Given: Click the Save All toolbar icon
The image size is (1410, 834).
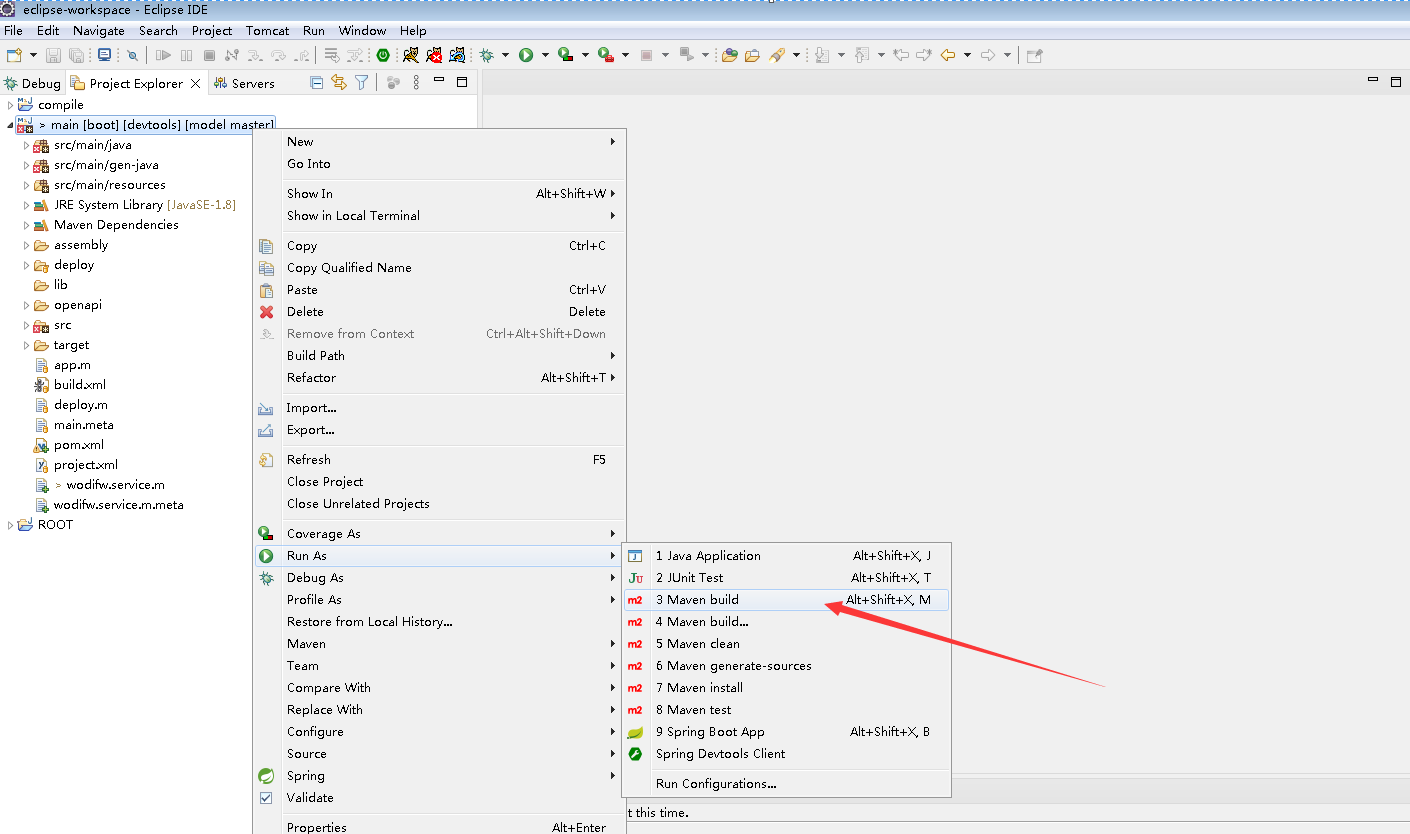Looking at the screenshot, I should click(x=76, y=55).
